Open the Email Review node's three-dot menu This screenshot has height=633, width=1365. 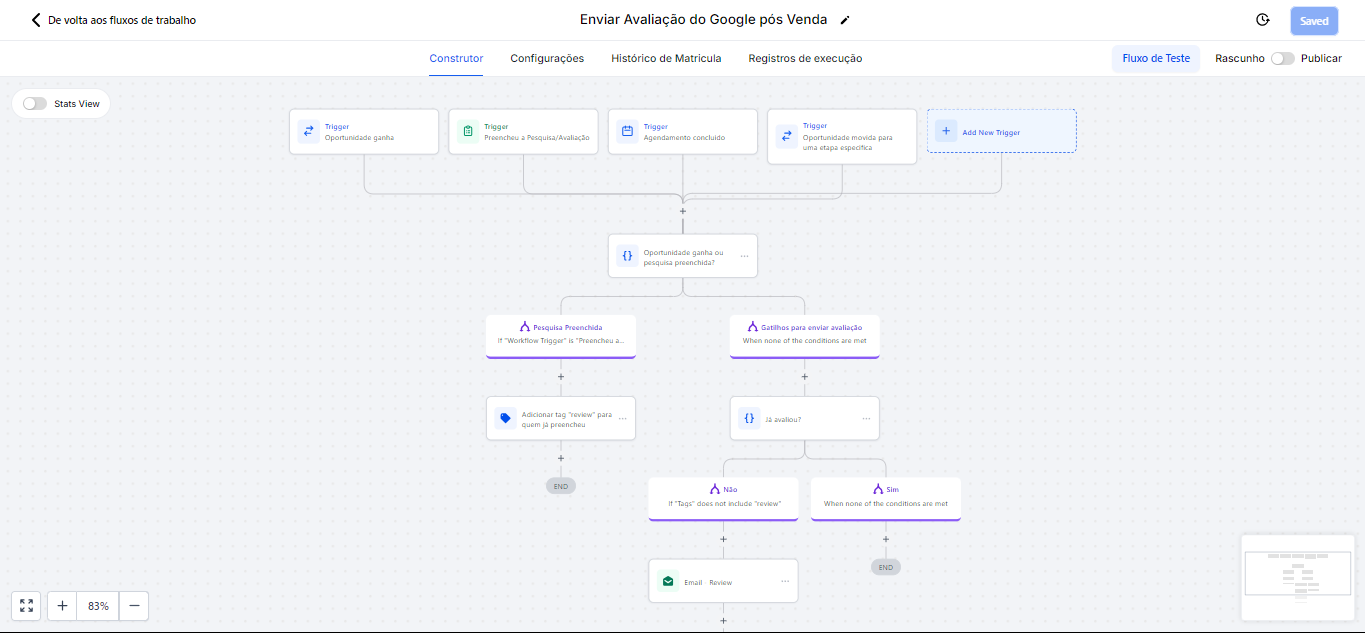[x=785, y=581]
